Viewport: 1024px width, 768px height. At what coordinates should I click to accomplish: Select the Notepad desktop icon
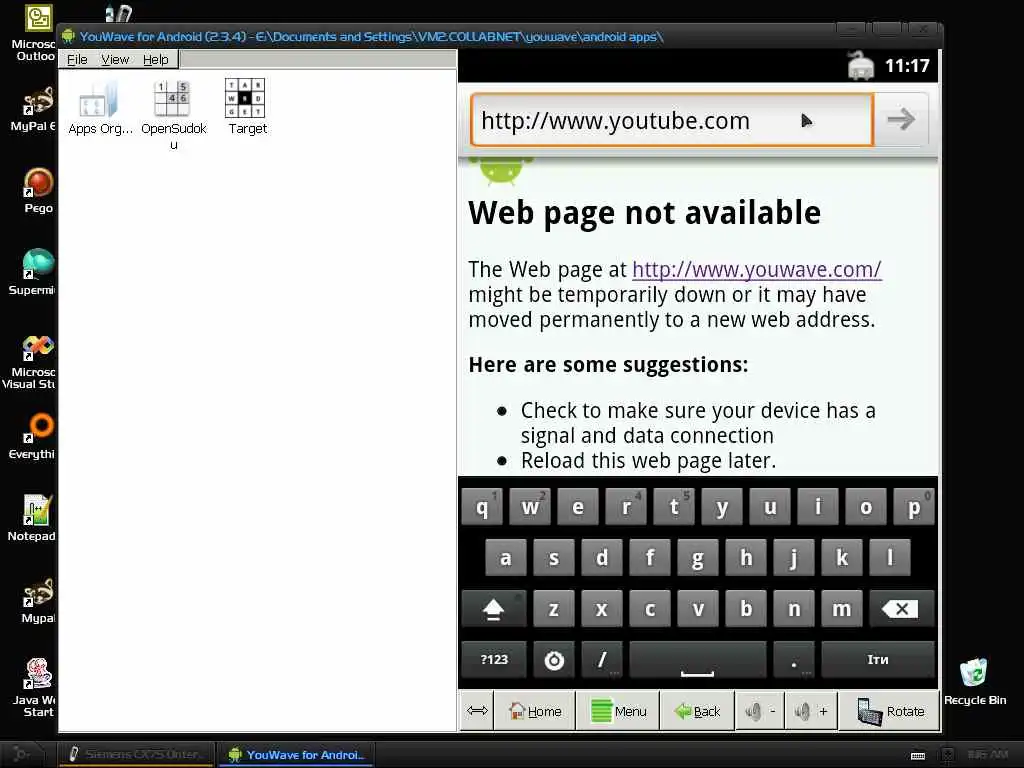point(33,518)
